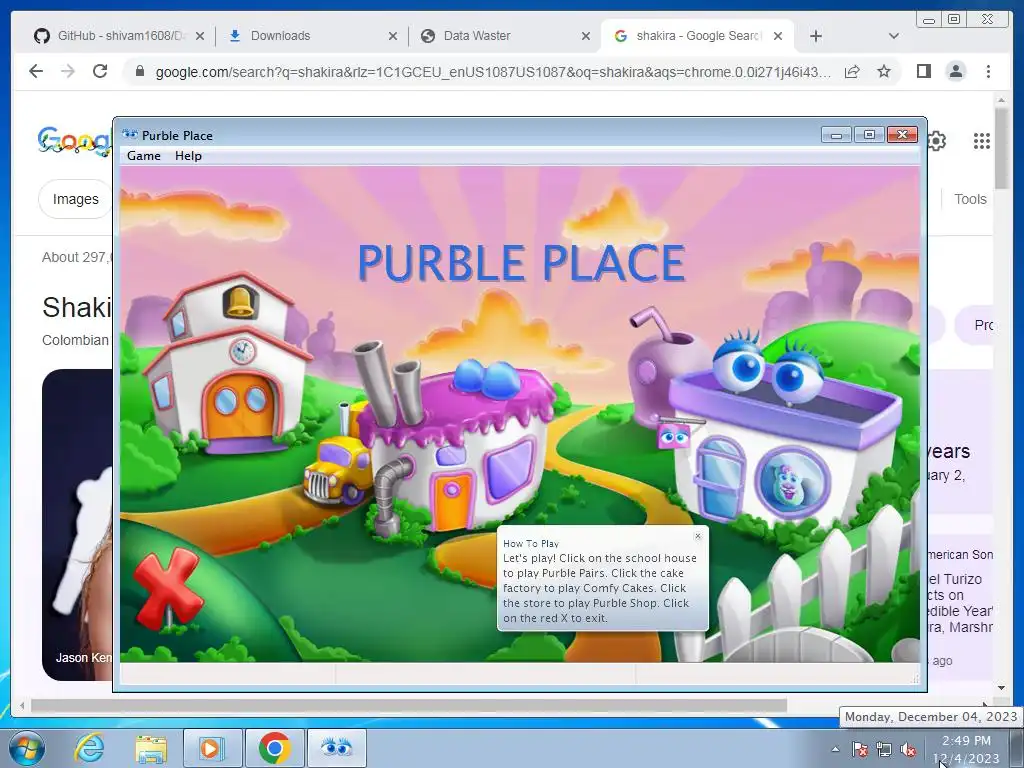Open the Help menu in Purble Place

point(188,155)
